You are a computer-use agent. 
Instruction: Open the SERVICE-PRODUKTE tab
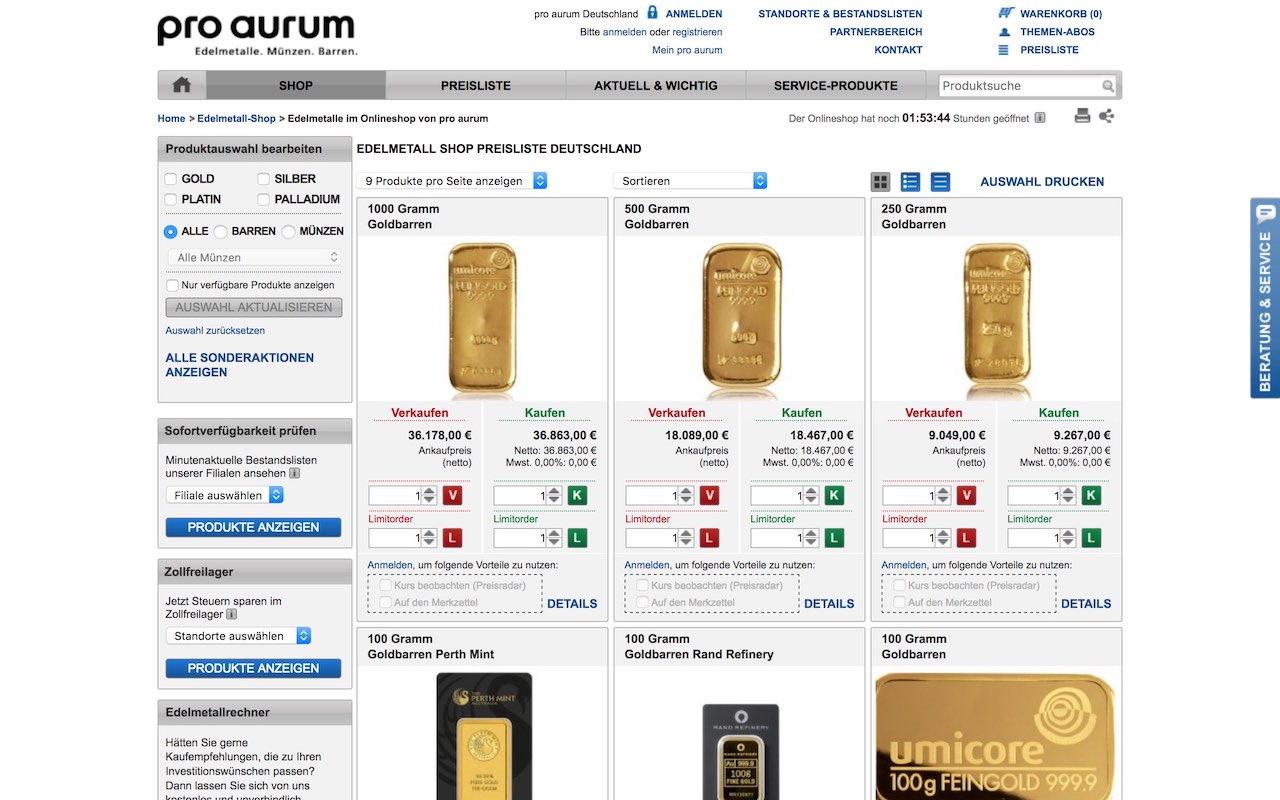[836, 85]
